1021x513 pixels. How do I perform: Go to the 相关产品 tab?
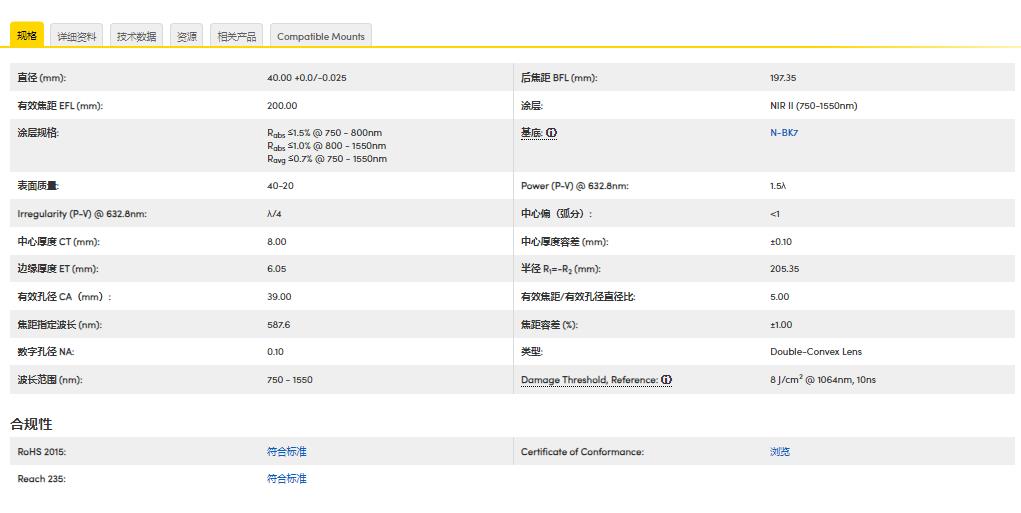[x=236, y=36]
